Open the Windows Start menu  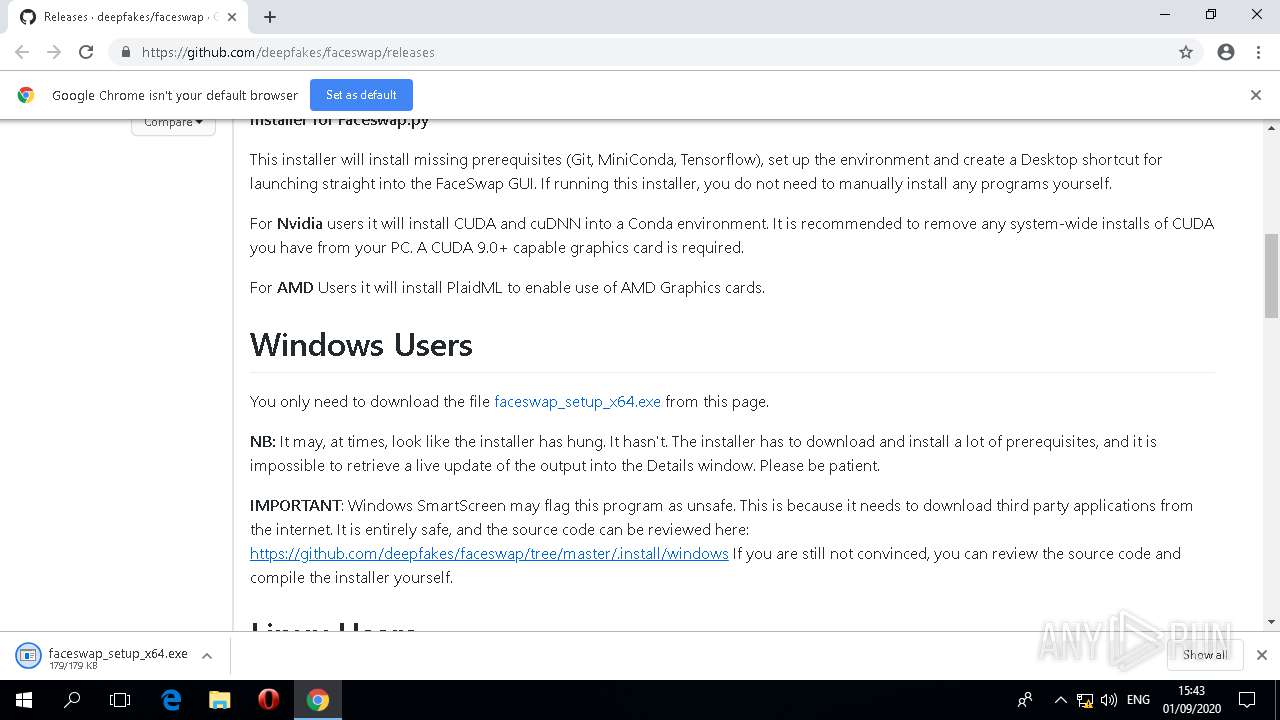(24, 700)
